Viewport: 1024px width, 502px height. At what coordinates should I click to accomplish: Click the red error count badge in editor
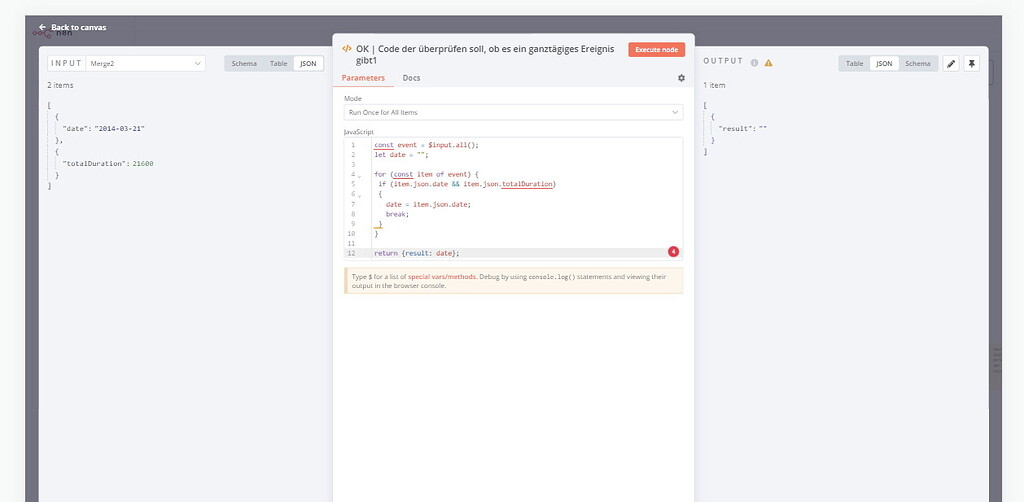coord(673,252)
